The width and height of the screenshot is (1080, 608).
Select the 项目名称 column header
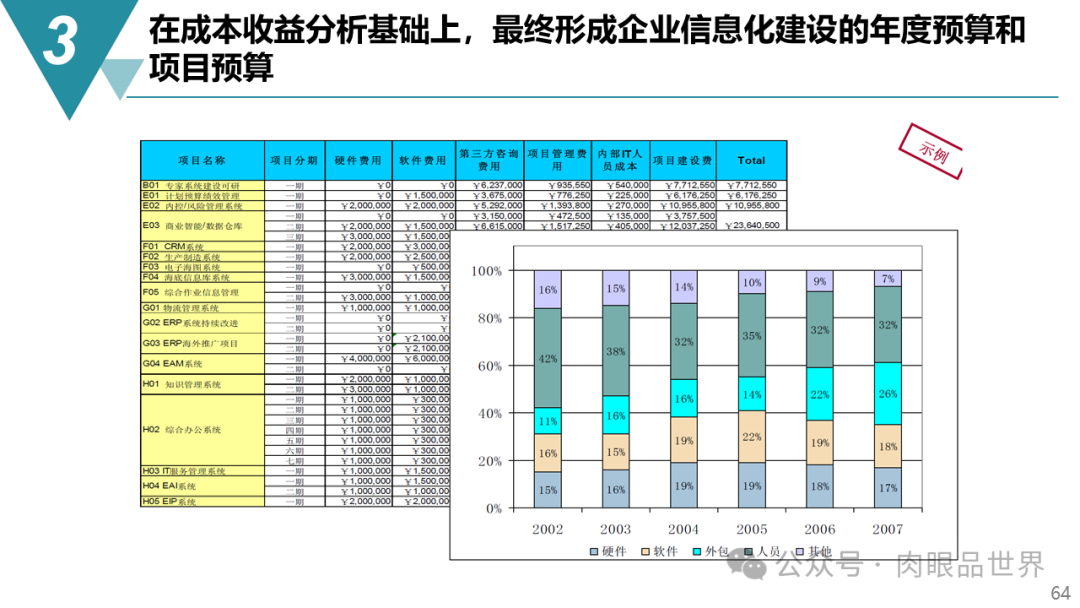(x=202, y=160)
